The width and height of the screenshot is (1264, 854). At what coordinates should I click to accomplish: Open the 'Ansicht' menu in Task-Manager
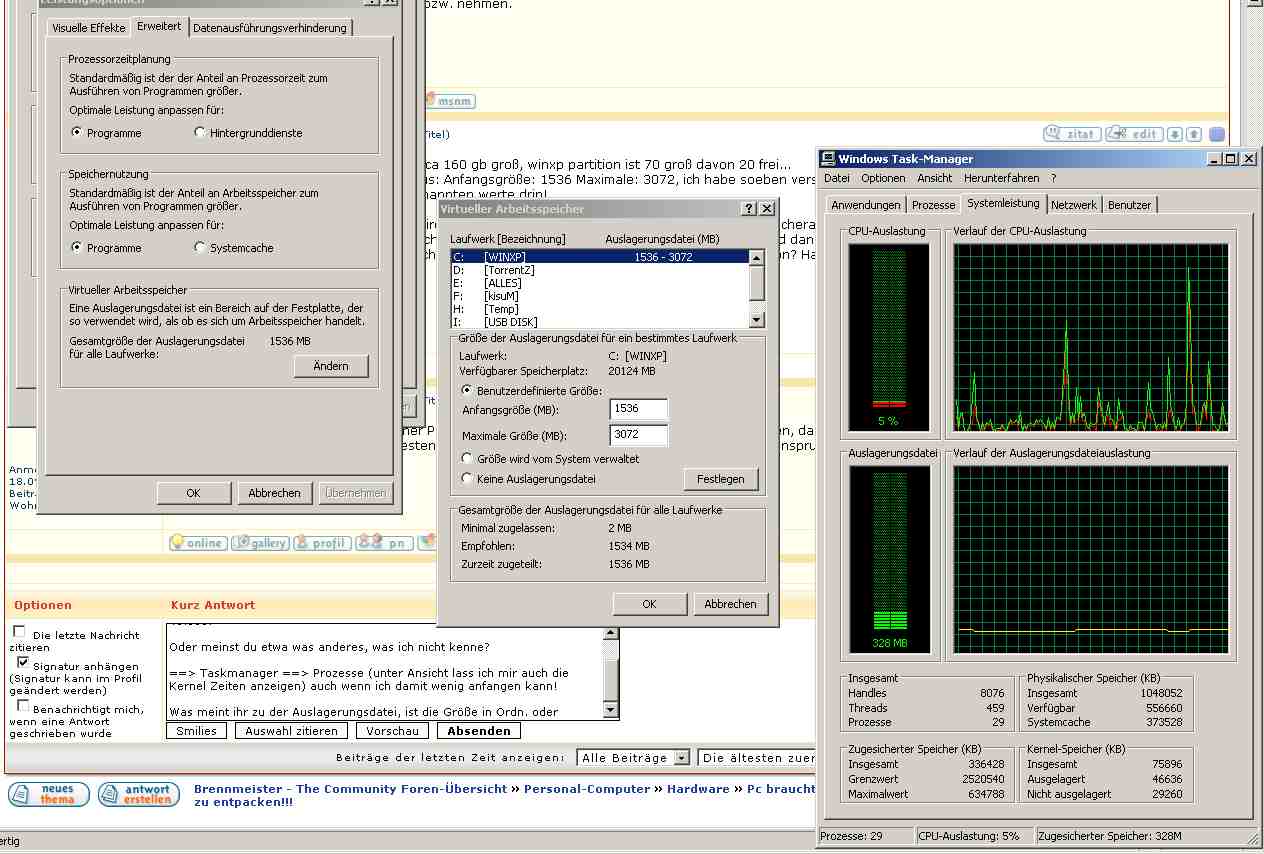pos(934,178)
